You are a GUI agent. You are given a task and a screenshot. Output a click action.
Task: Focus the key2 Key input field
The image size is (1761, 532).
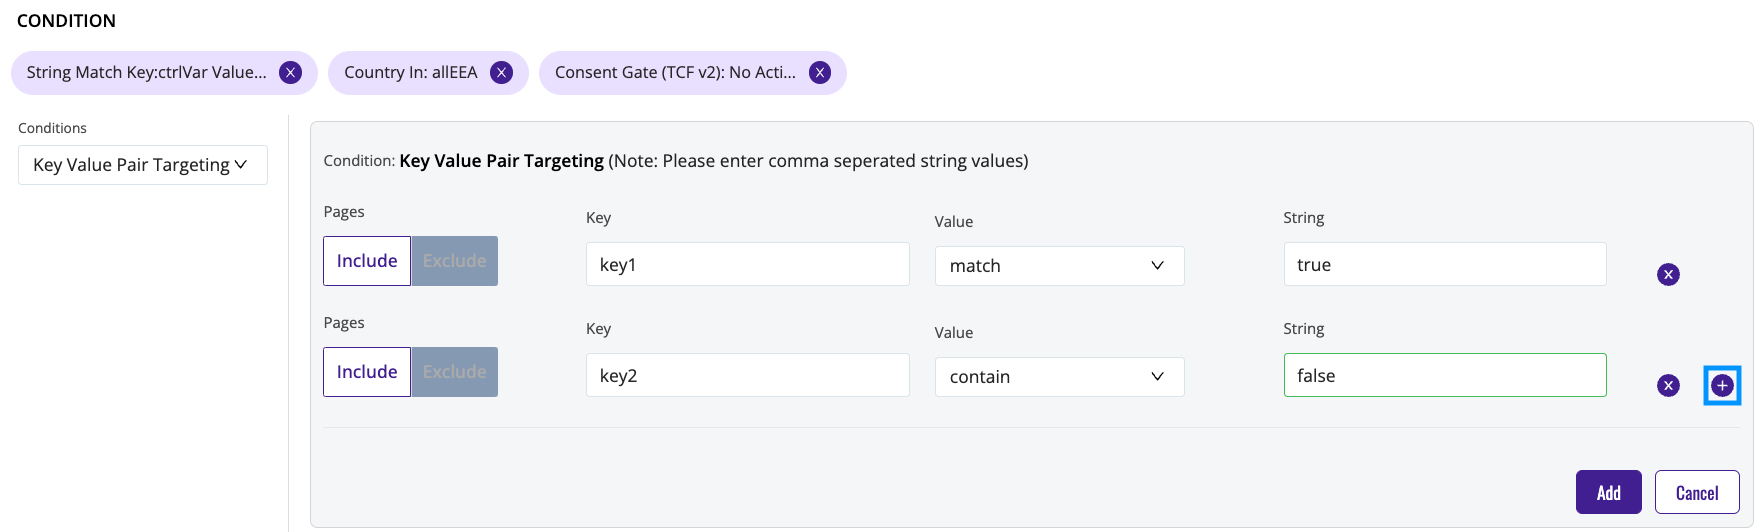748,375
